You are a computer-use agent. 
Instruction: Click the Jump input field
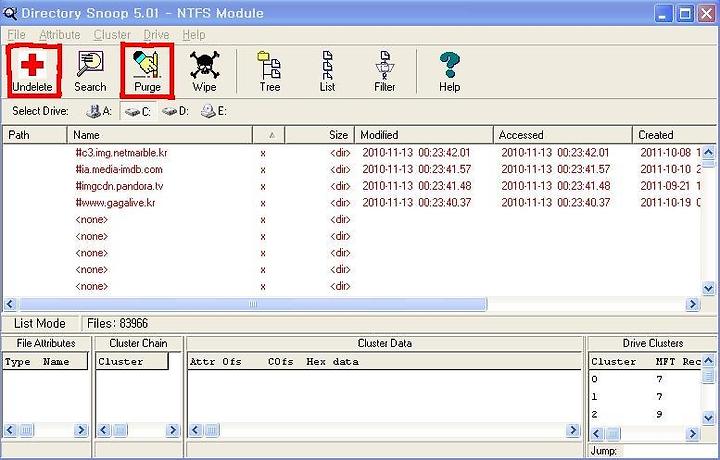(668, 451)
